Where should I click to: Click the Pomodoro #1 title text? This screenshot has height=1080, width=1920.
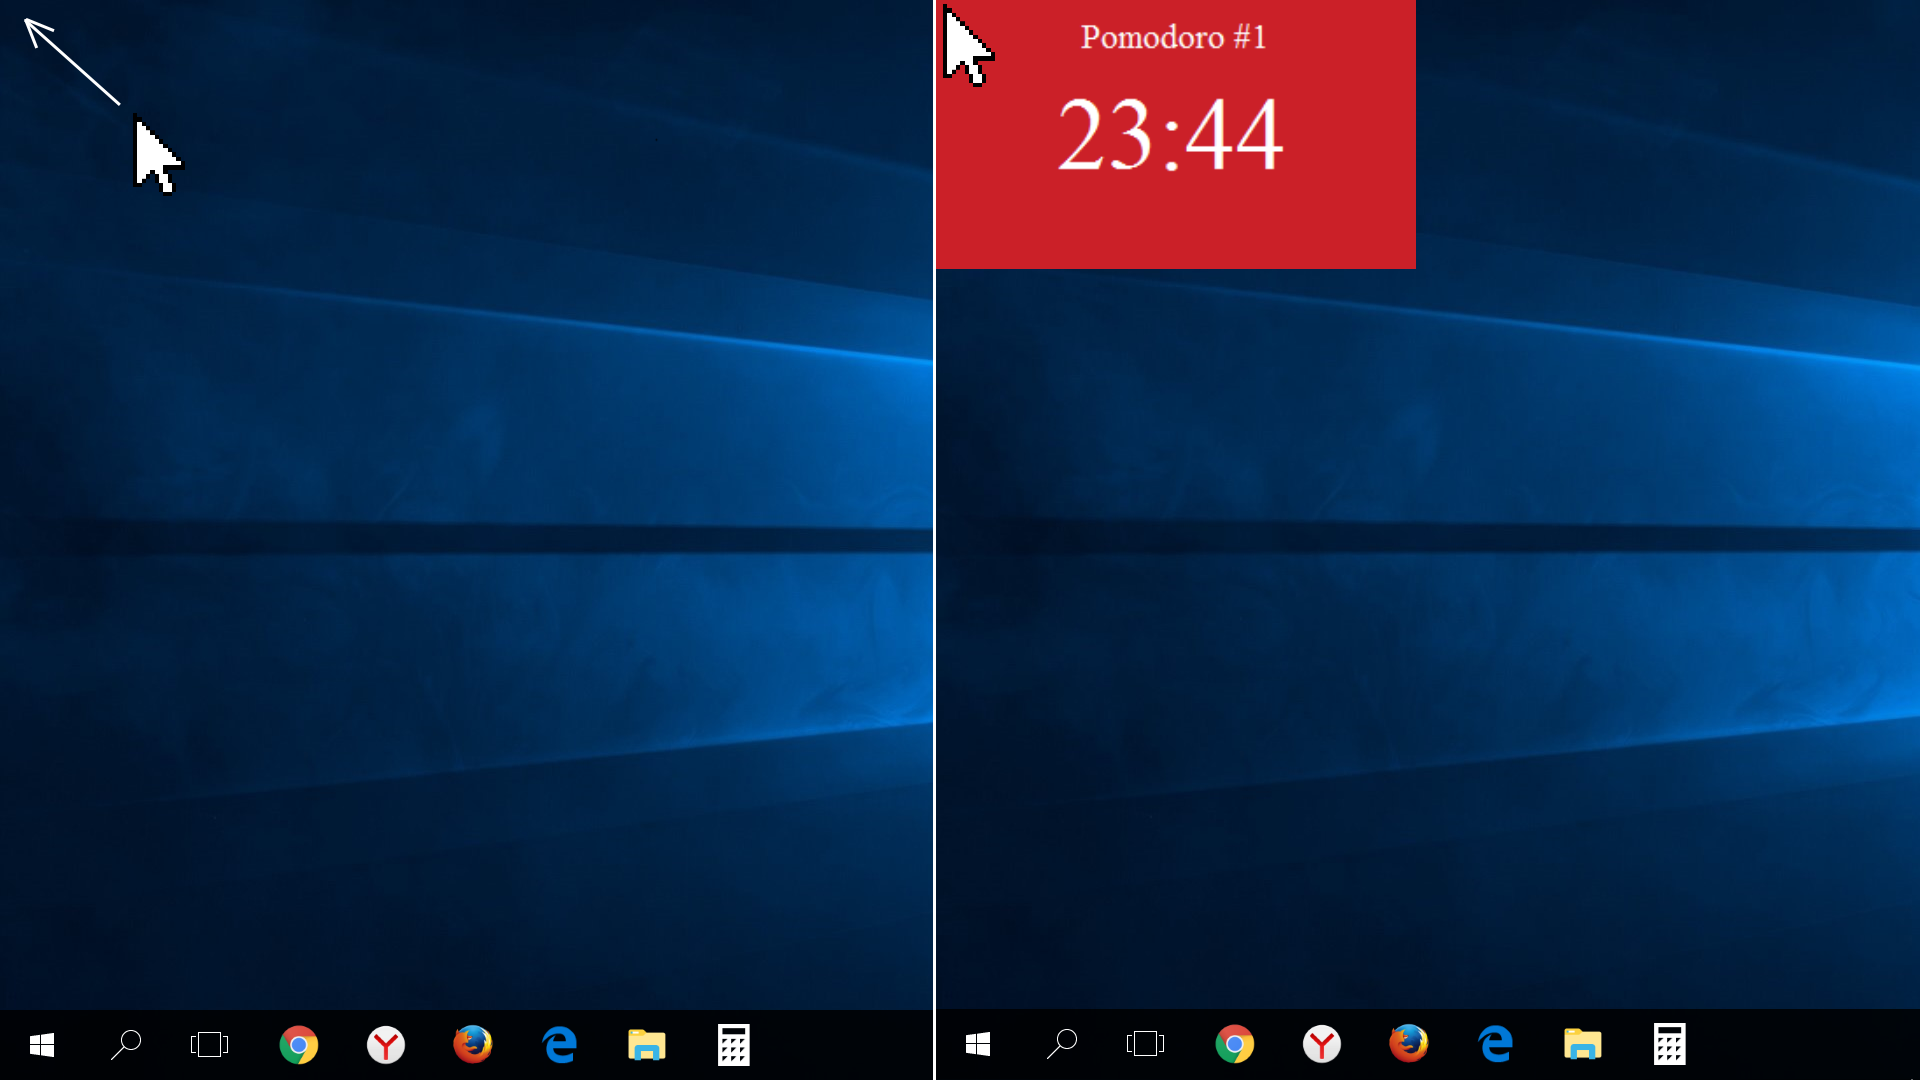[x=1173, y=37]
